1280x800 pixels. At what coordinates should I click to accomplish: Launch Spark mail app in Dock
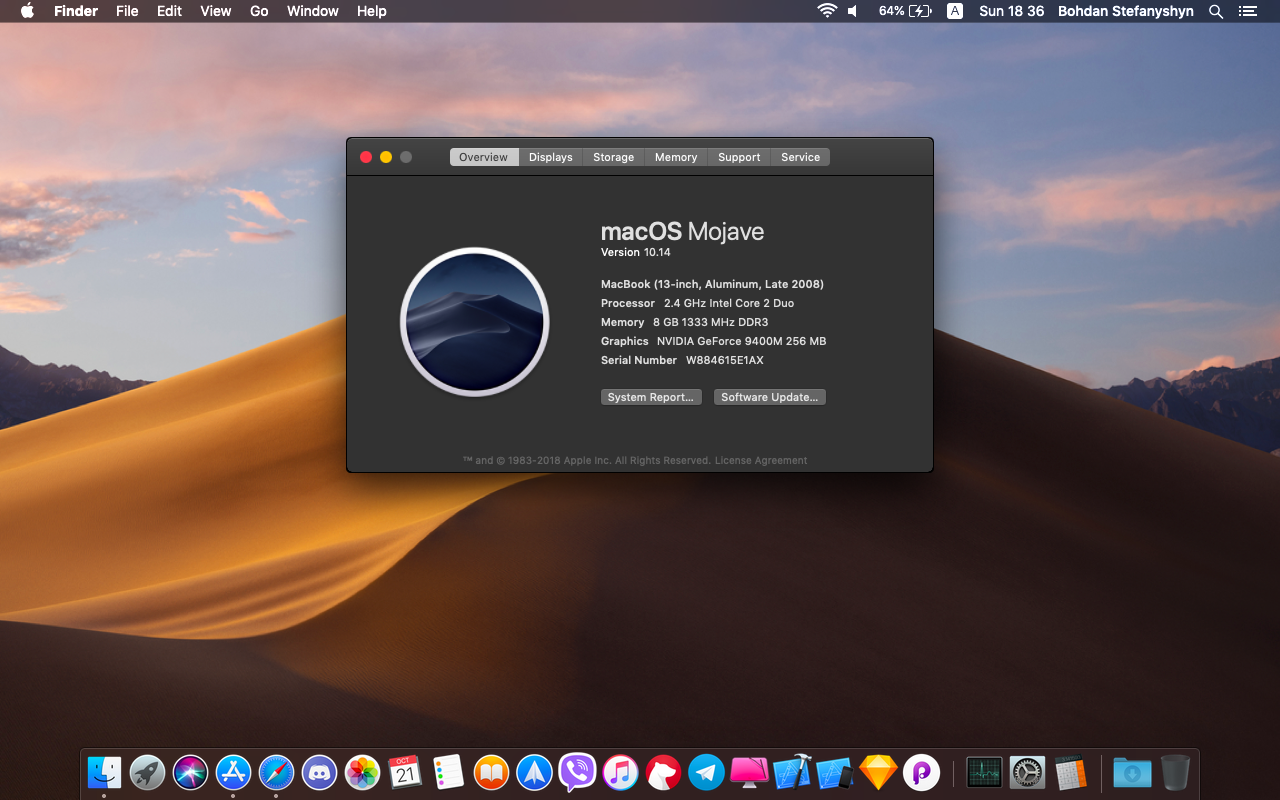click(534, 772)
